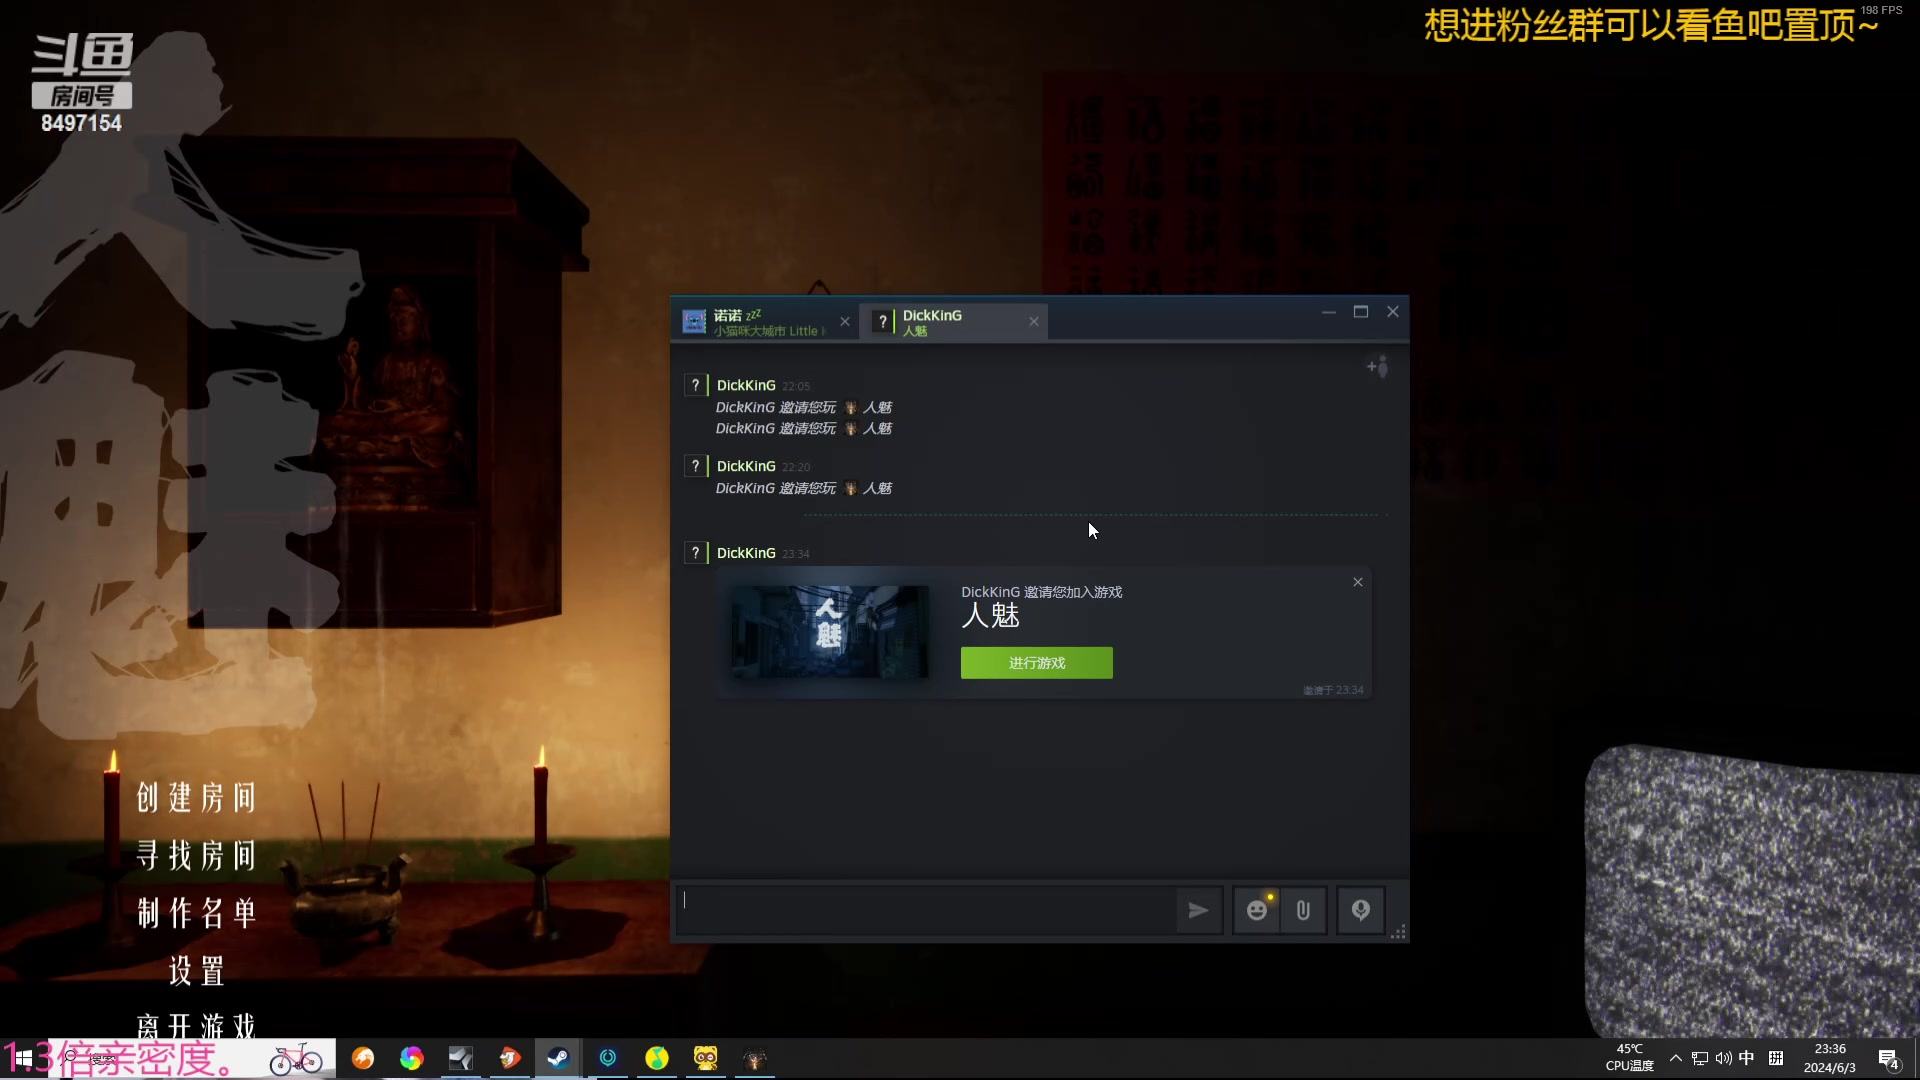The image size is (1920, 1080).
Task: Select 创建房间 create room menu item
Action: 197,798
